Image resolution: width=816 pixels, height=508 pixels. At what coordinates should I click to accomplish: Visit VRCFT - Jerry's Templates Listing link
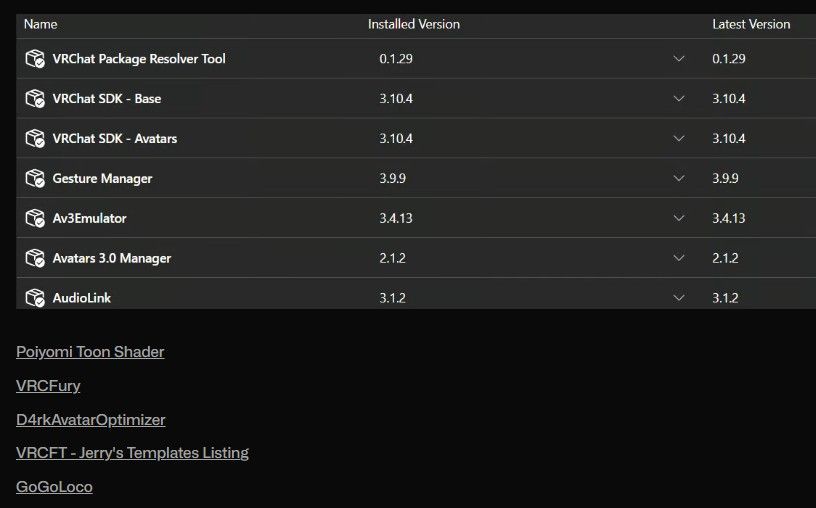(132, 453)
